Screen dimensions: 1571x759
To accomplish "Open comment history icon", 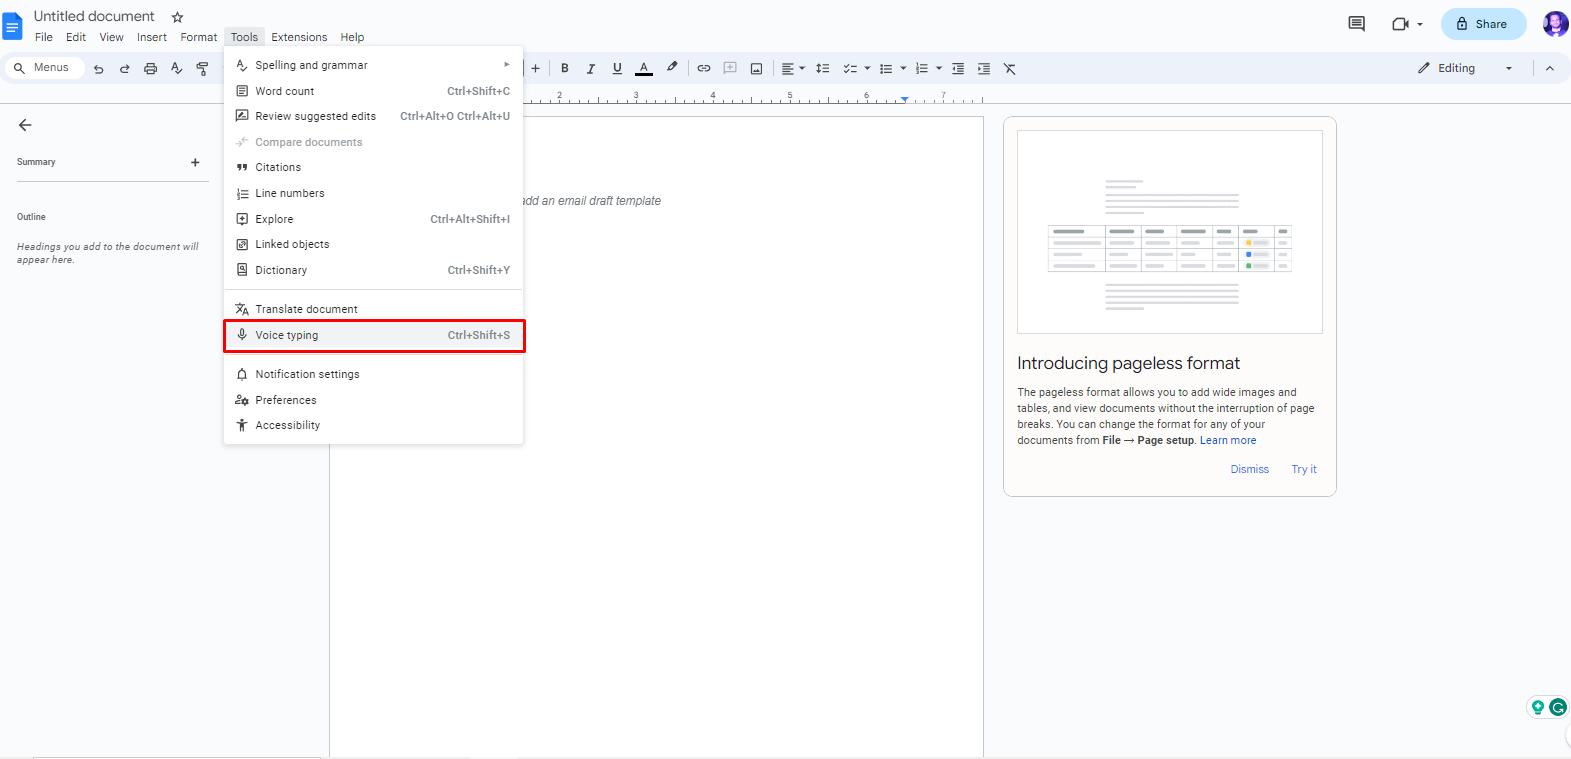I will pyautogui.click(x=1356, y=24).
